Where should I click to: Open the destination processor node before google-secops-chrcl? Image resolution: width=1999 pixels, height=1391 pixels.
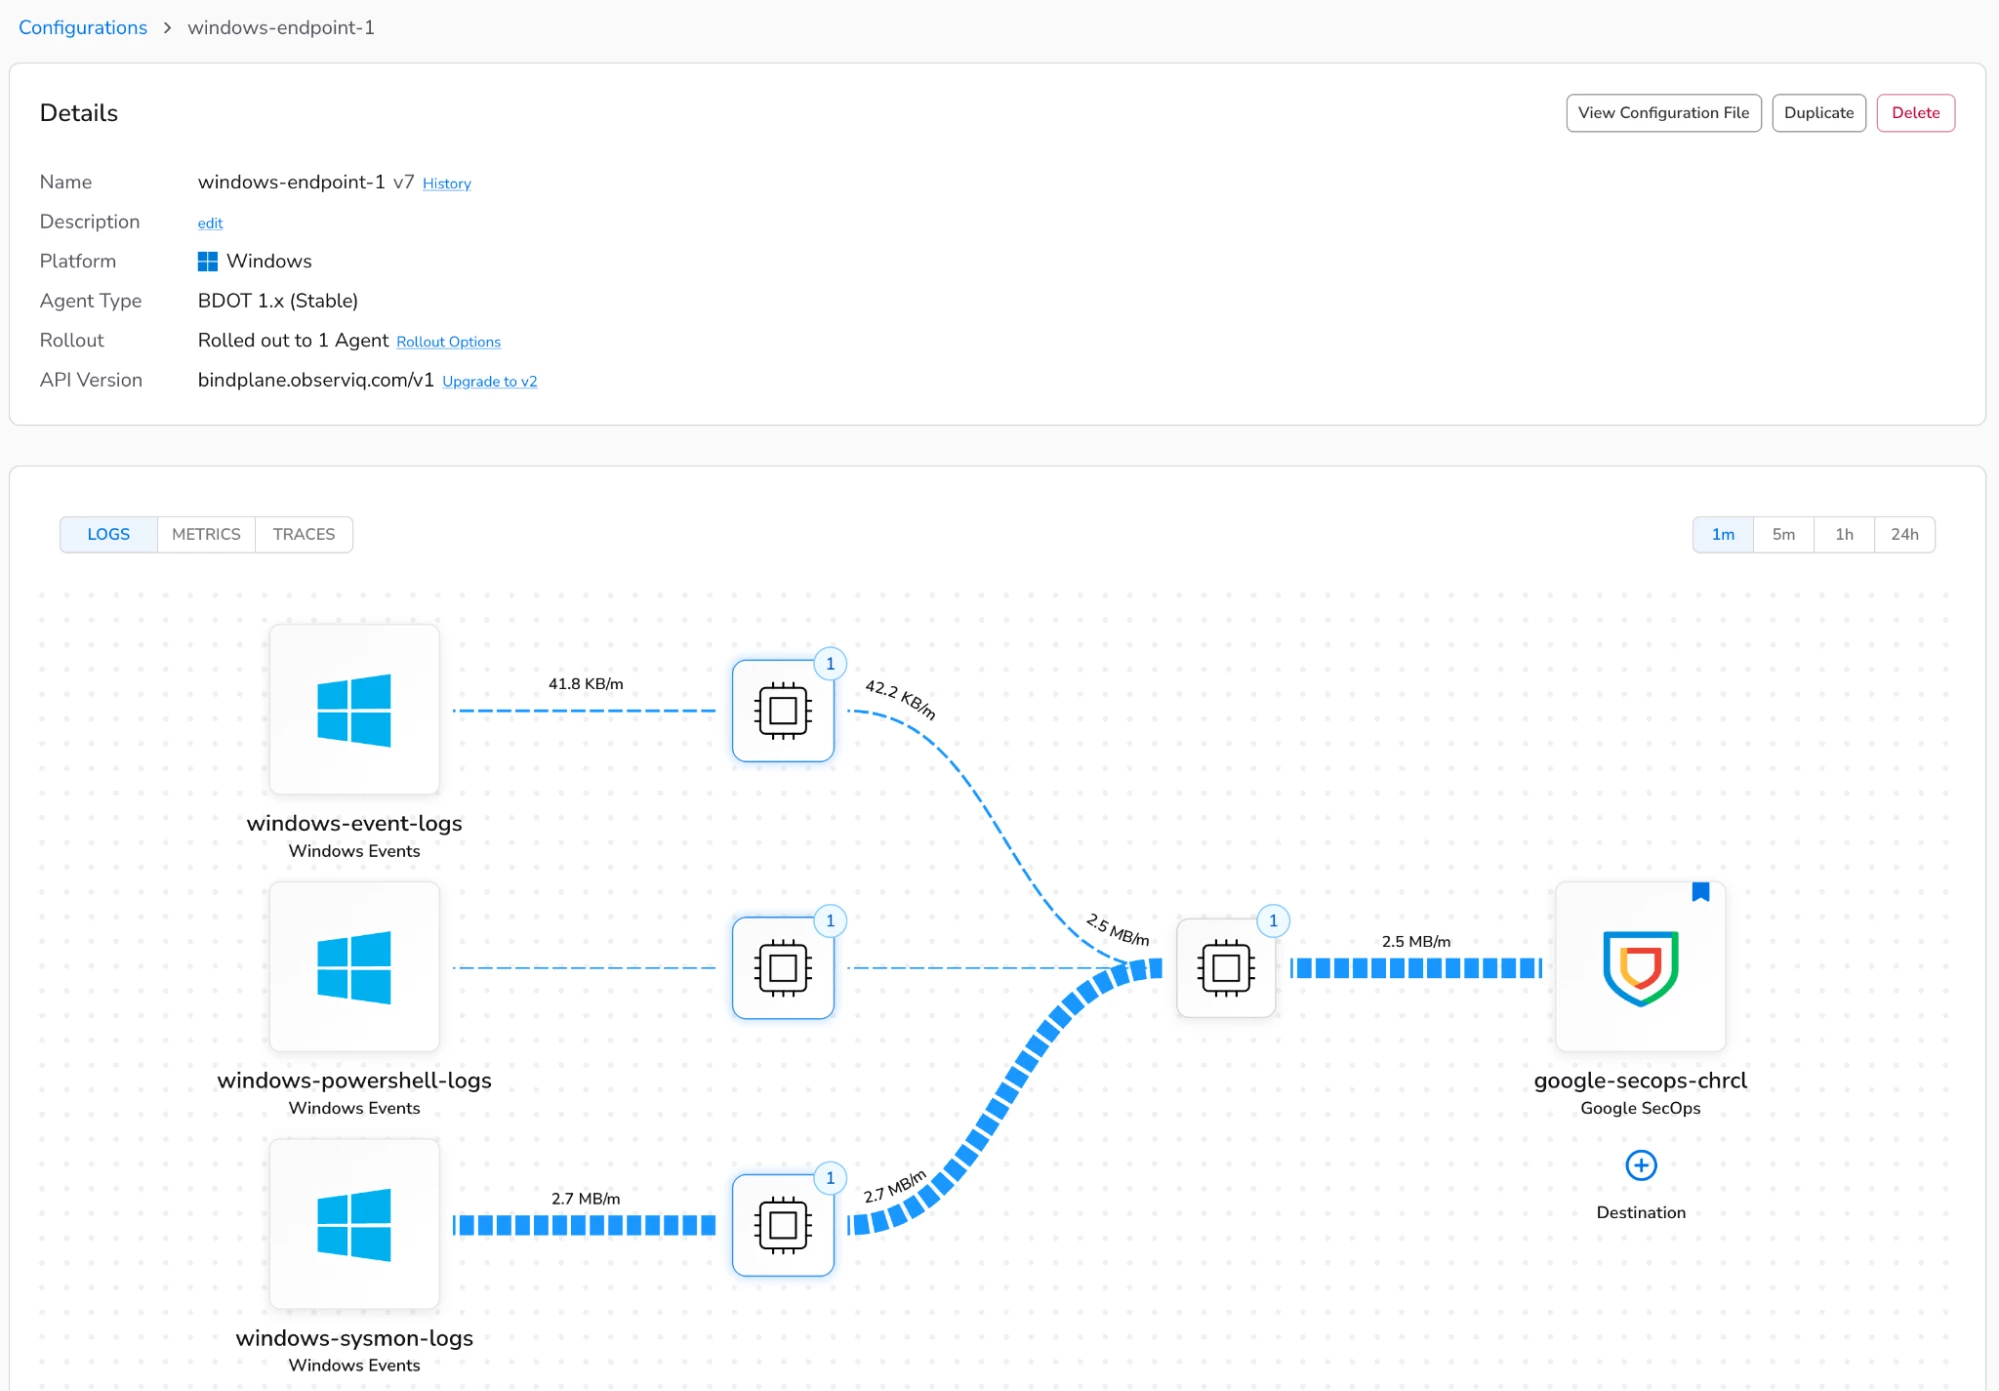[1226, 968]
